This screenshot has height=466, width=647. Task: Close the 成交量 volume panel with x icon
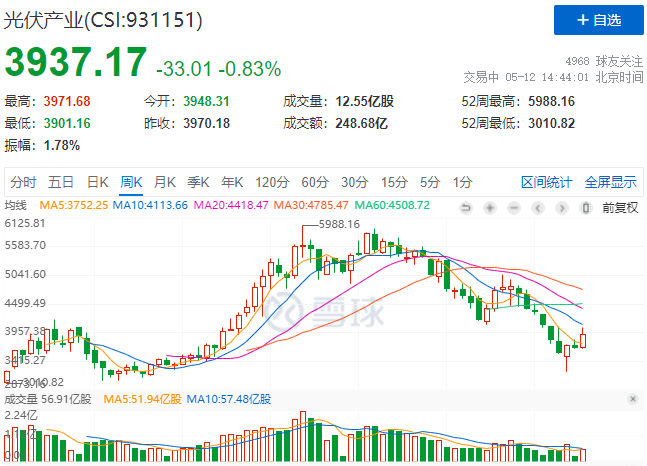pyautogui.click(x=632, y=398)
